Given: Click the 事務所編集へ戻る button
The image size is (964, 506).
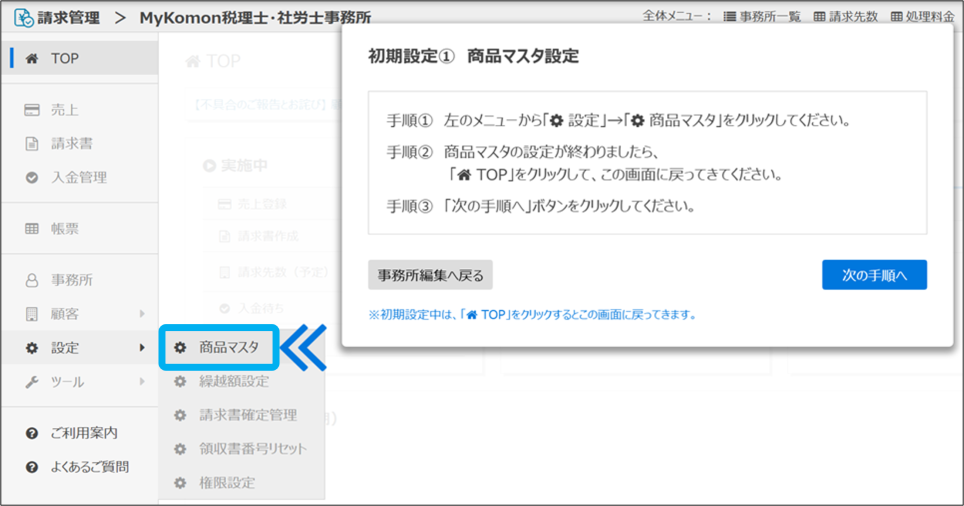Looking at the screenshot, I should 430,275.
